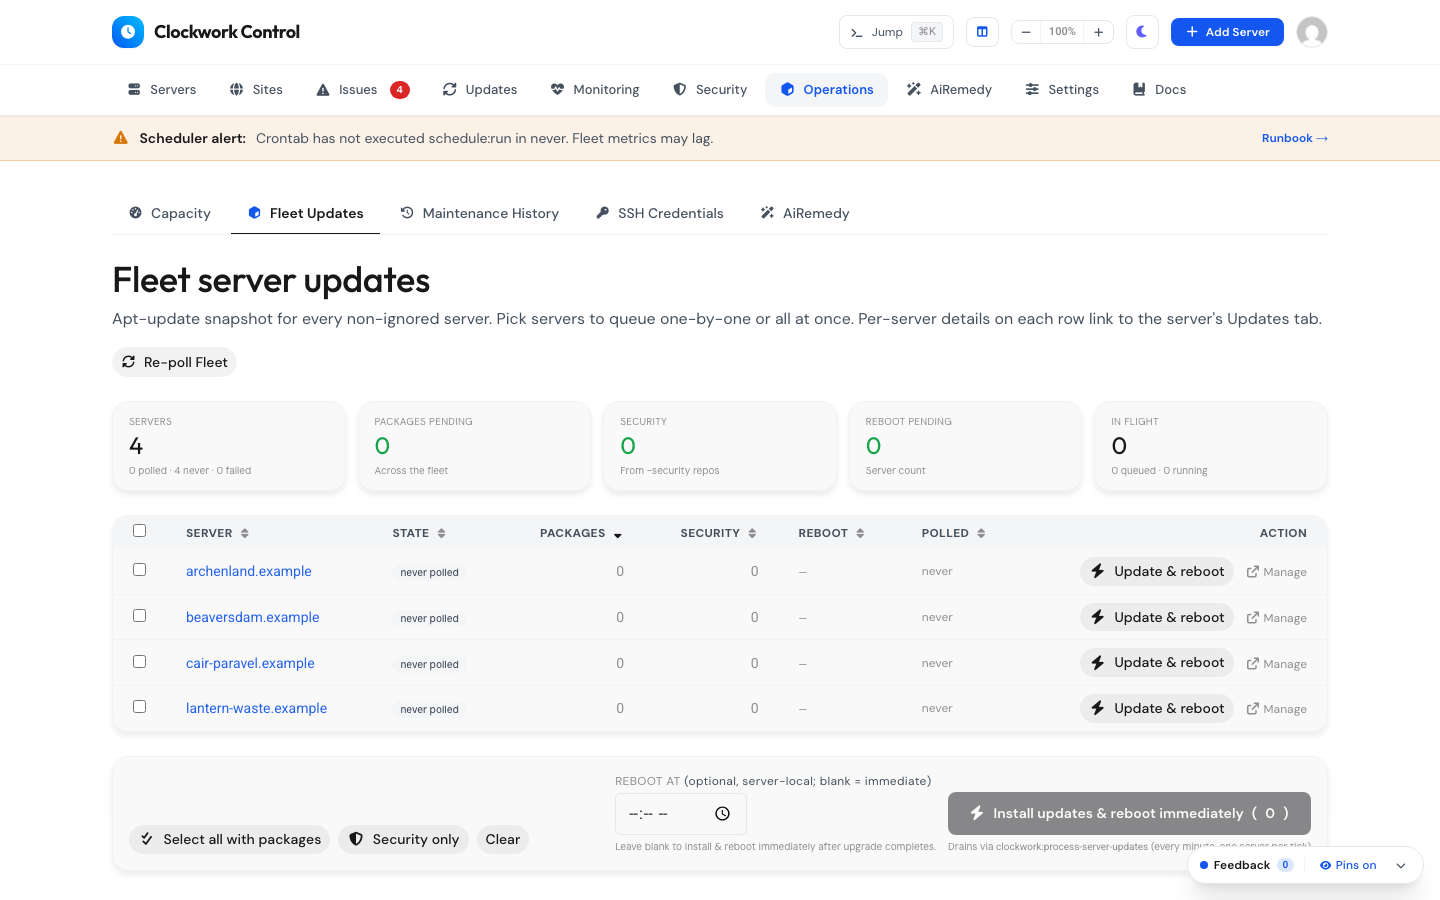Open the Servers navigation item
Screen dimensions: 1440x900
pos(162,90)
